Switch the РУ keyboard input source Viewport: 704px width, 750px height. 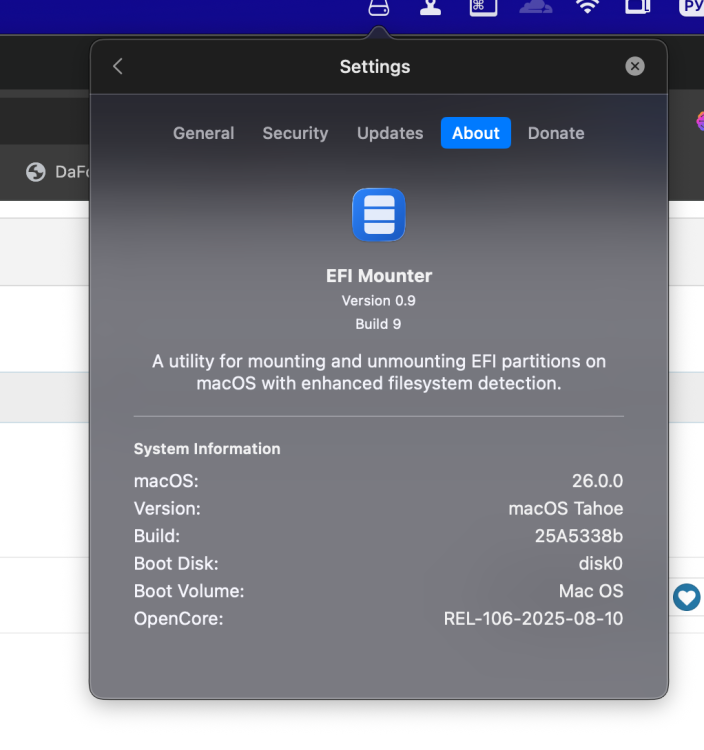point(692,7)
